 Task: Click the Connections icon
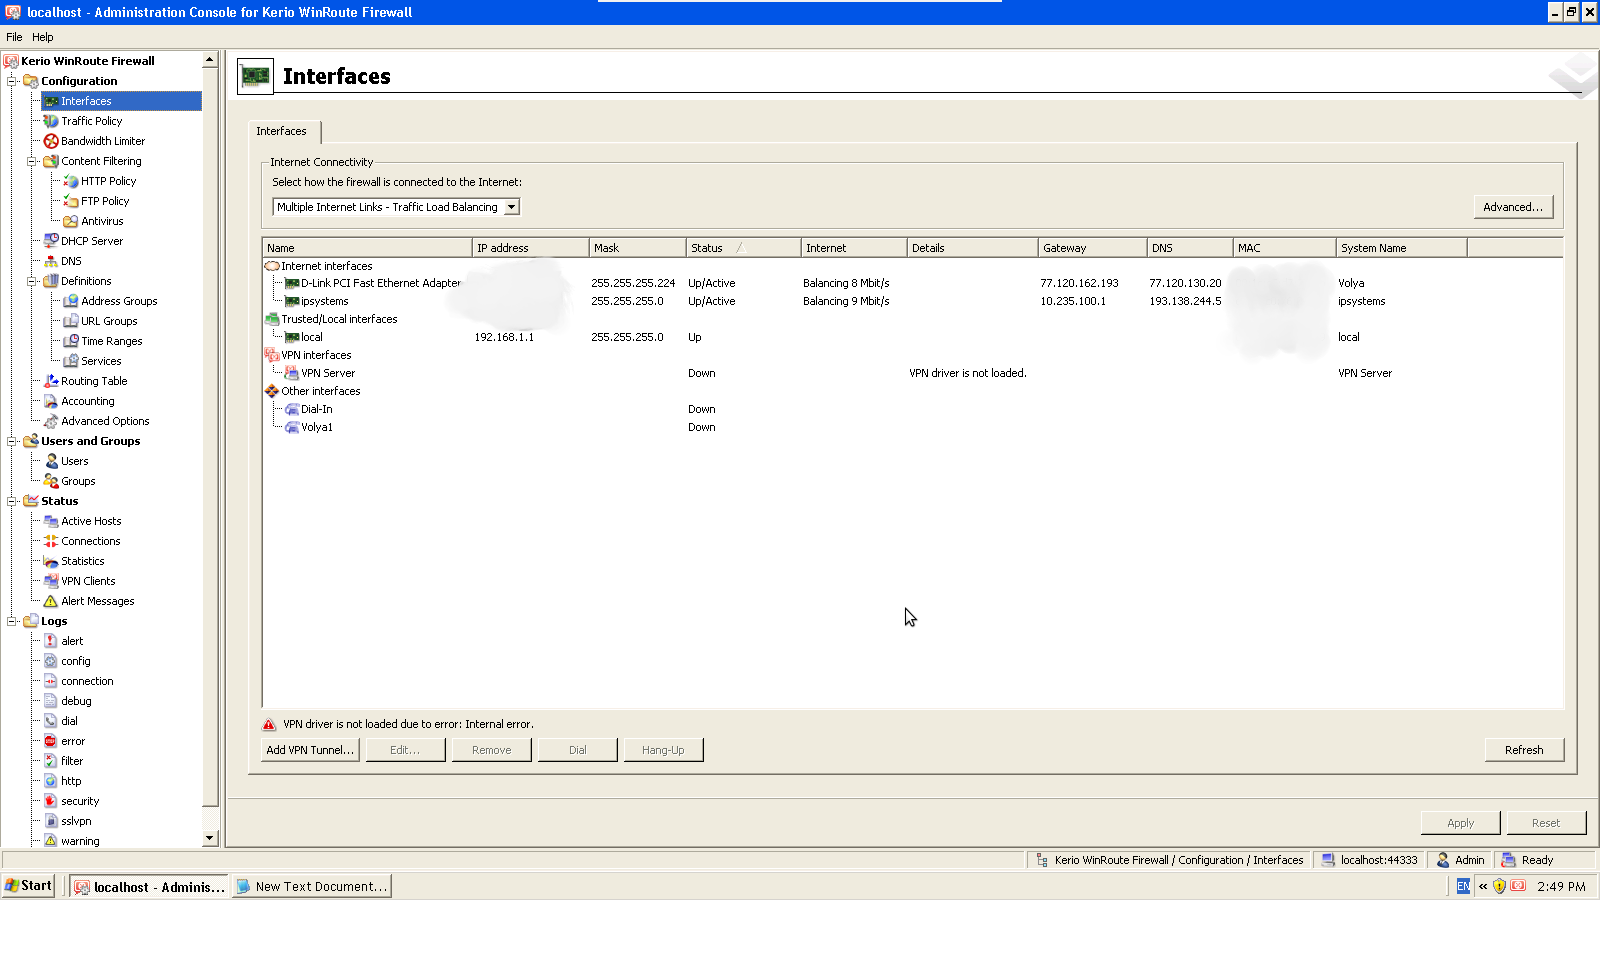[x=51, y=541]
